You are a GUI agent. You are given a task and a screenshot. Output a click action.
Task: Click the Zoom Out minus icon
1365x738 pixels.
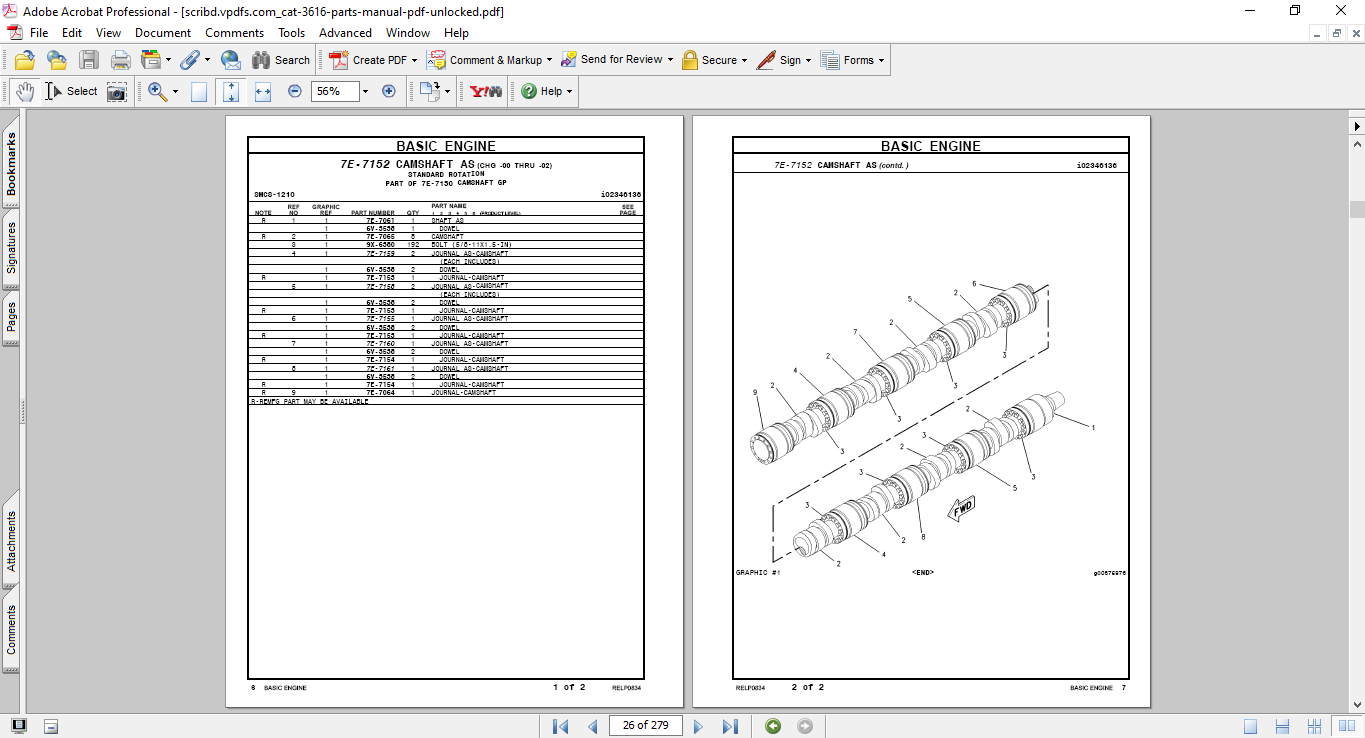pos(295,91)
